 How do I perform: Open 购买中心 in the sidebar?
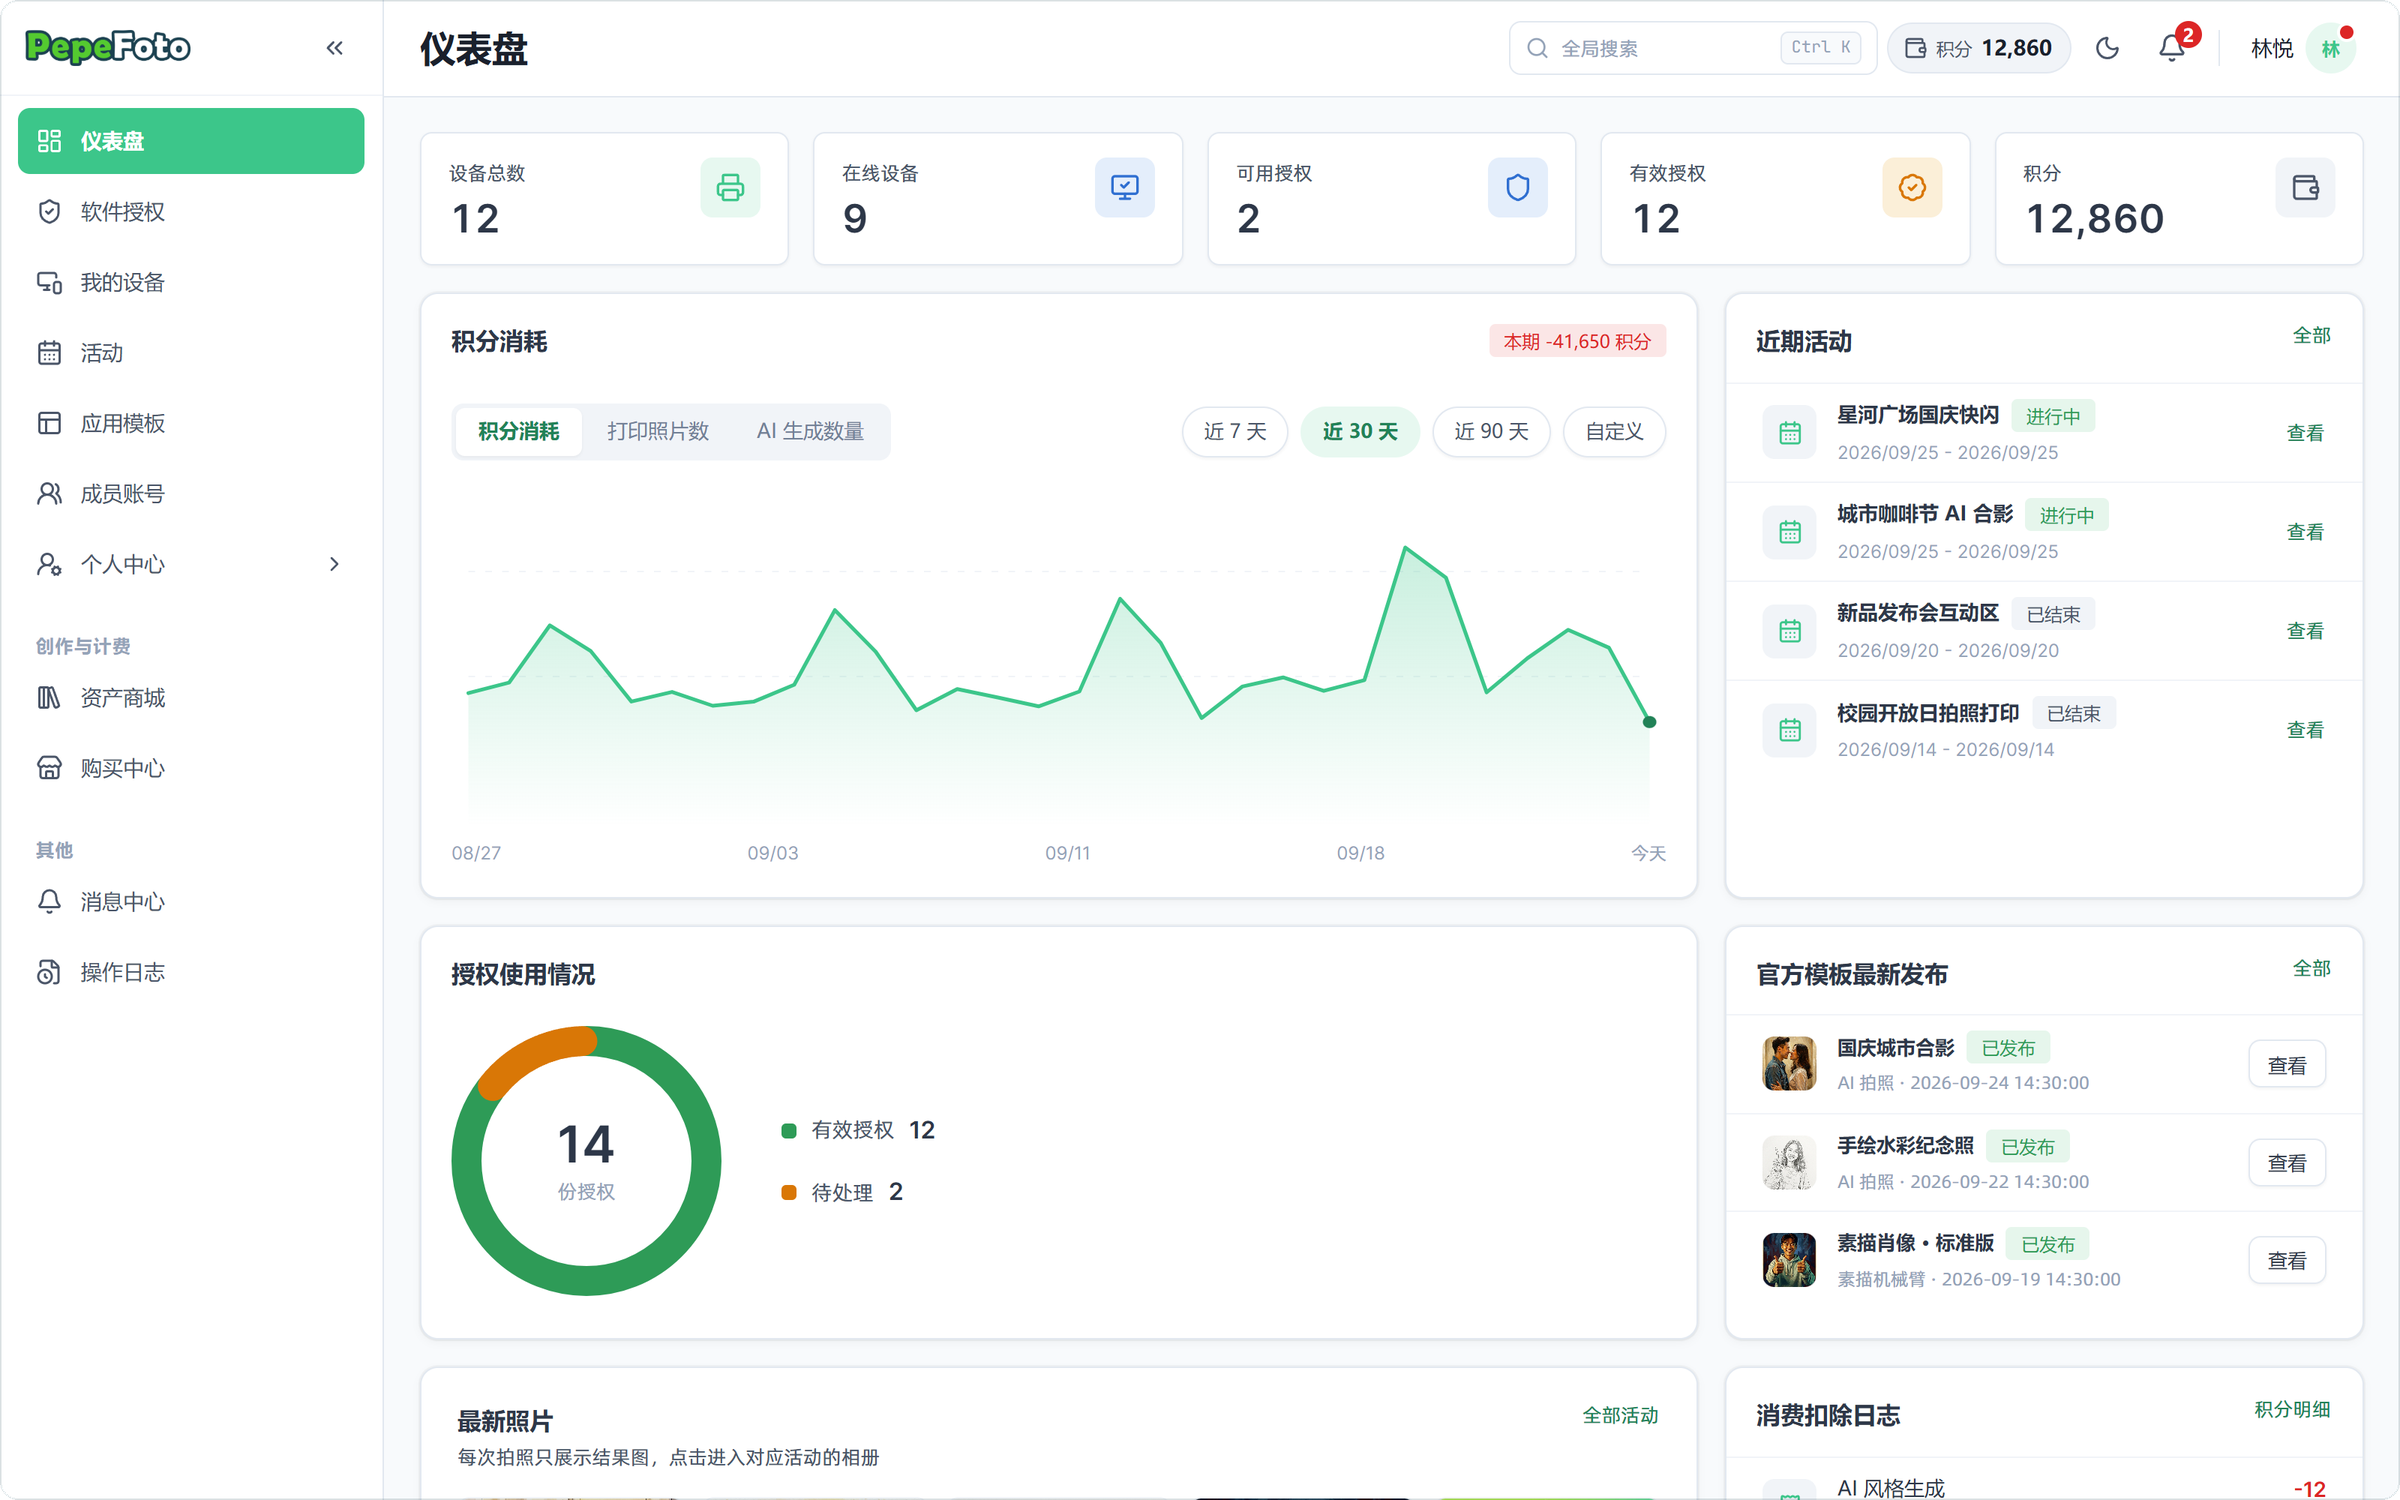[191, 768]
